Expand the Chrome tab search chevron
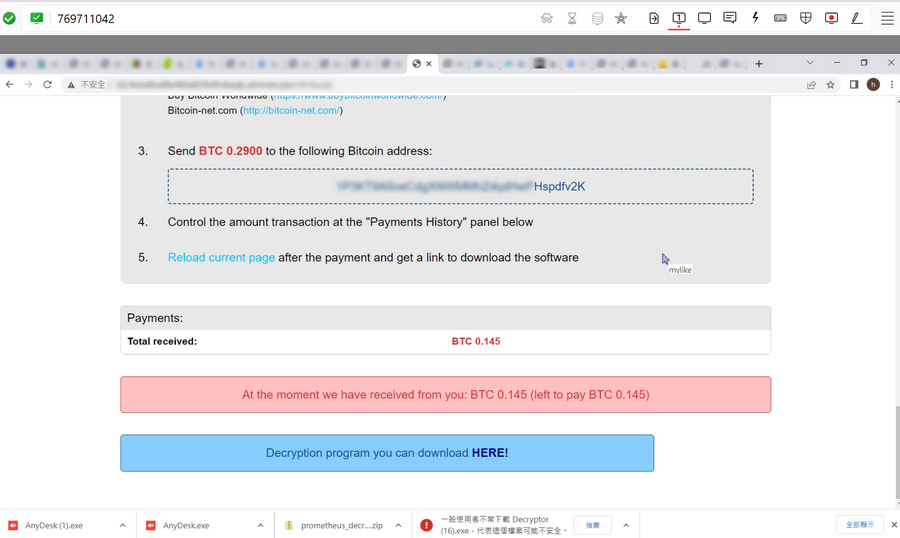Screen dimensions: 900x538 point(810,63)
